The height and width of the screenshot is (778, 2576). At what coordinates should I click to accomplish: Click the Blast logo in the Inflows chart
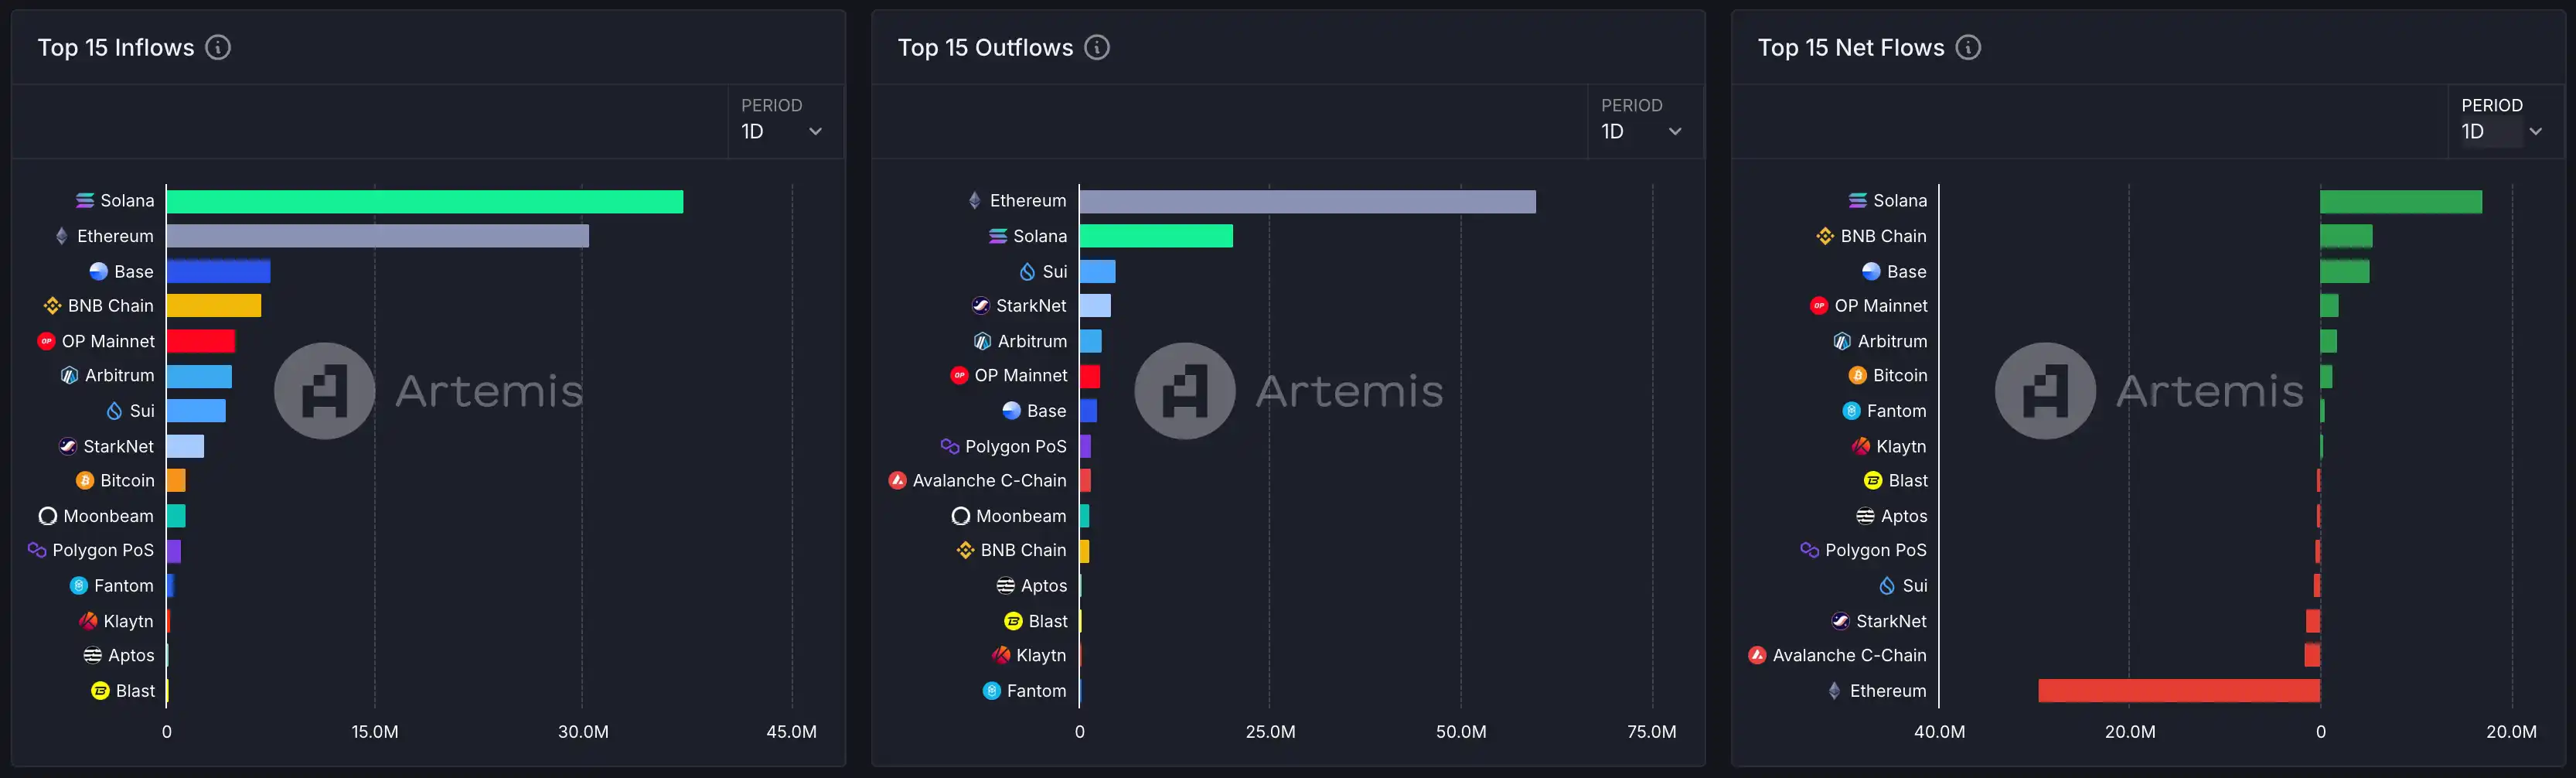tap(100, 691)
